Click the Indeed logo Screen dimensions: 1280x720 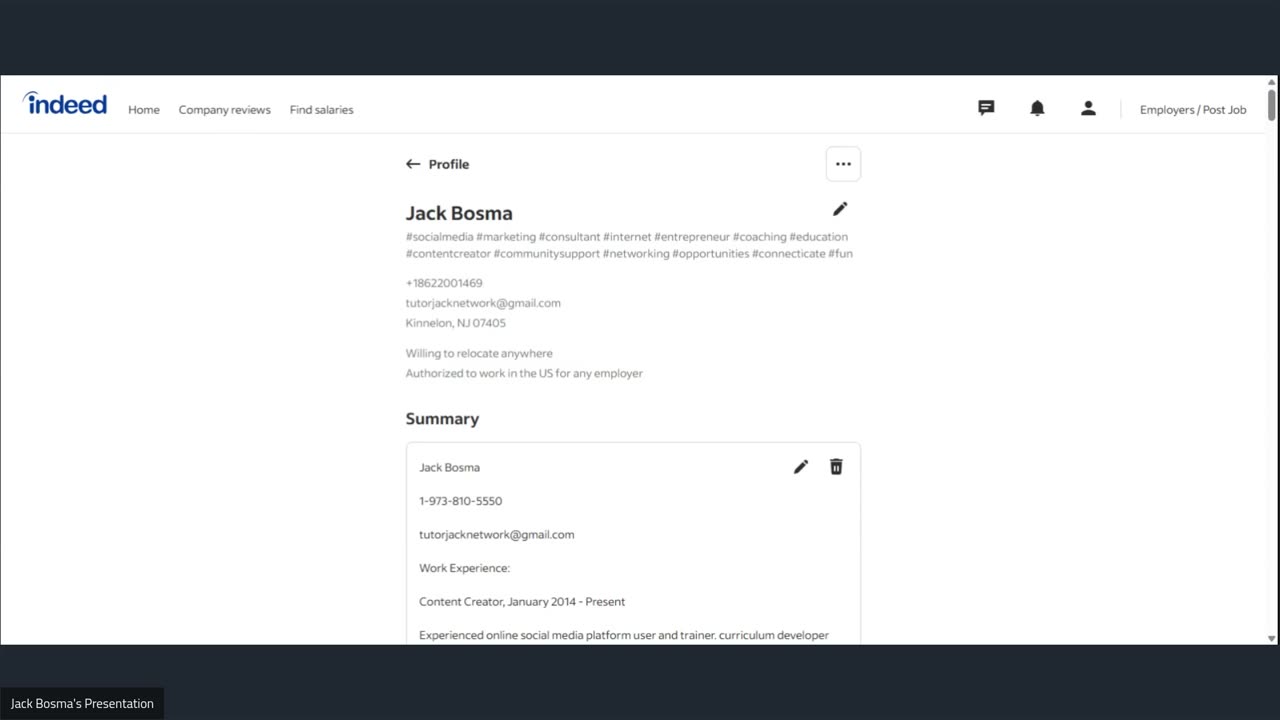pyautogui.click(x=65, y=104)
